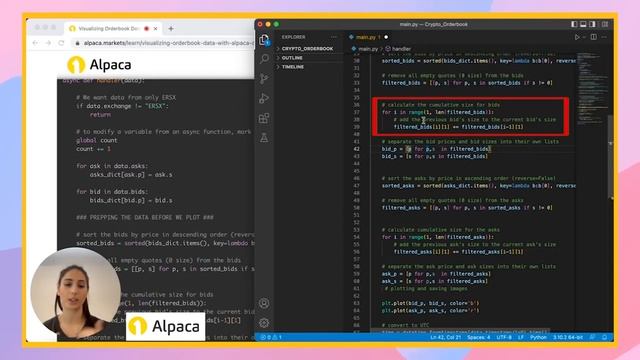Open the Testing flask view
This screenshot has height=360, width=640.
pyautogui.click(x=264, y=138)
